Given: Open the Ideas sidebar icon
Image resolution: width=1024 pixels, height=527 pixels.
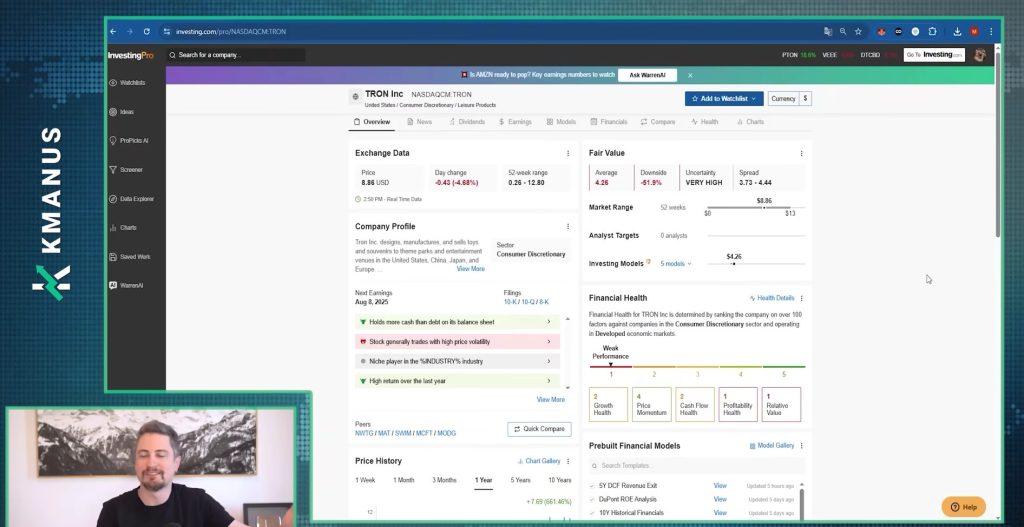Looking at the screenshot, I should click(113, 112).
